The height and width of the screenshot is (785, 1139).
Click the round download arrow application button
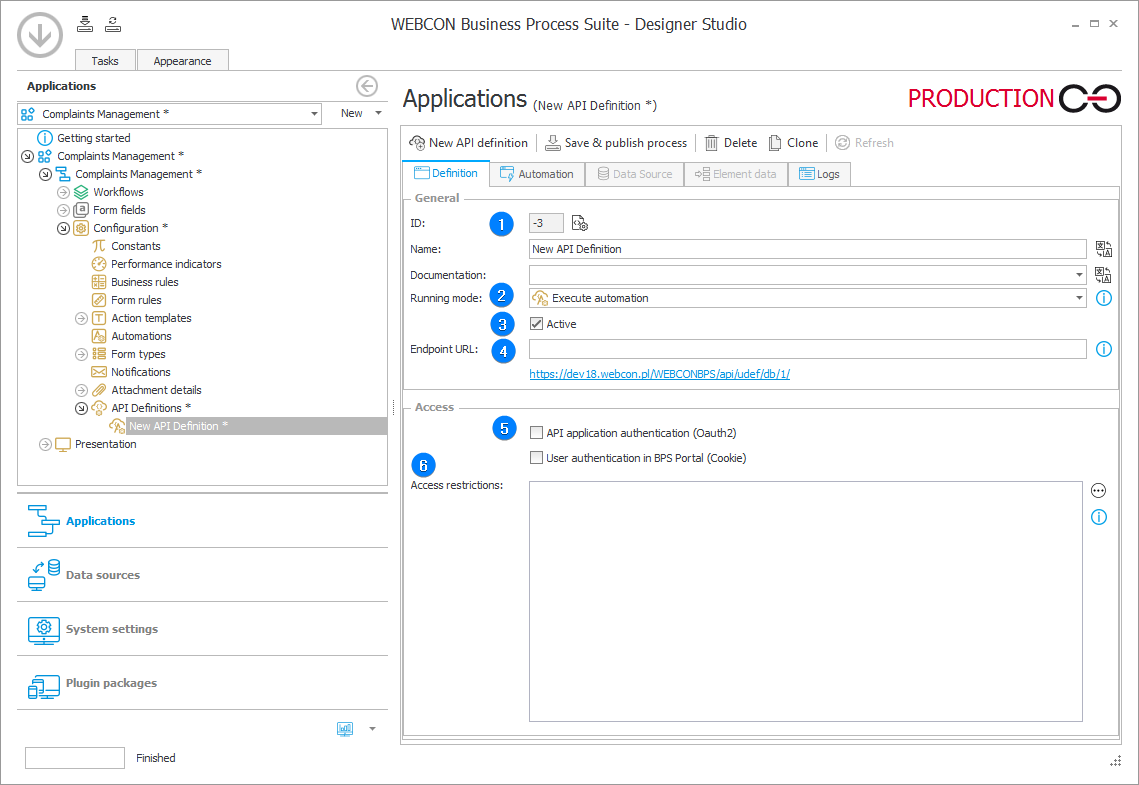(40, 34)
